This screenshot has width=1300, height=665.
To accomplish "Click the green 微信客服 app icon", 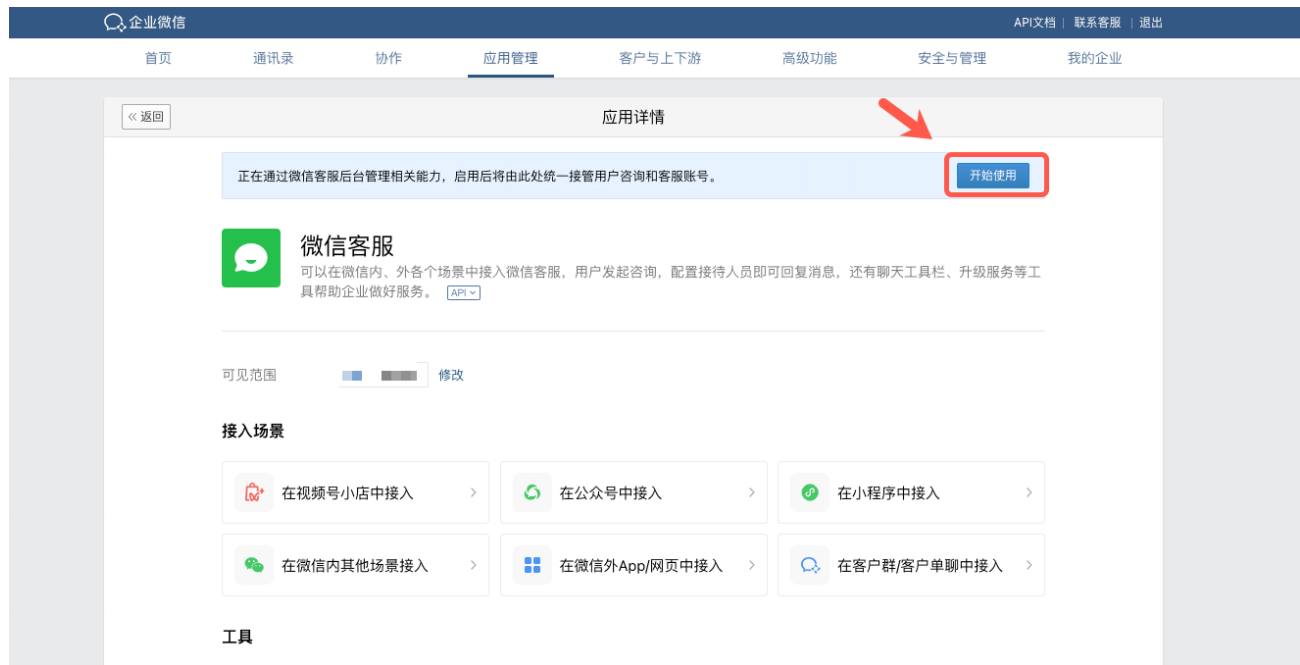I will click(x=251, y=258).
